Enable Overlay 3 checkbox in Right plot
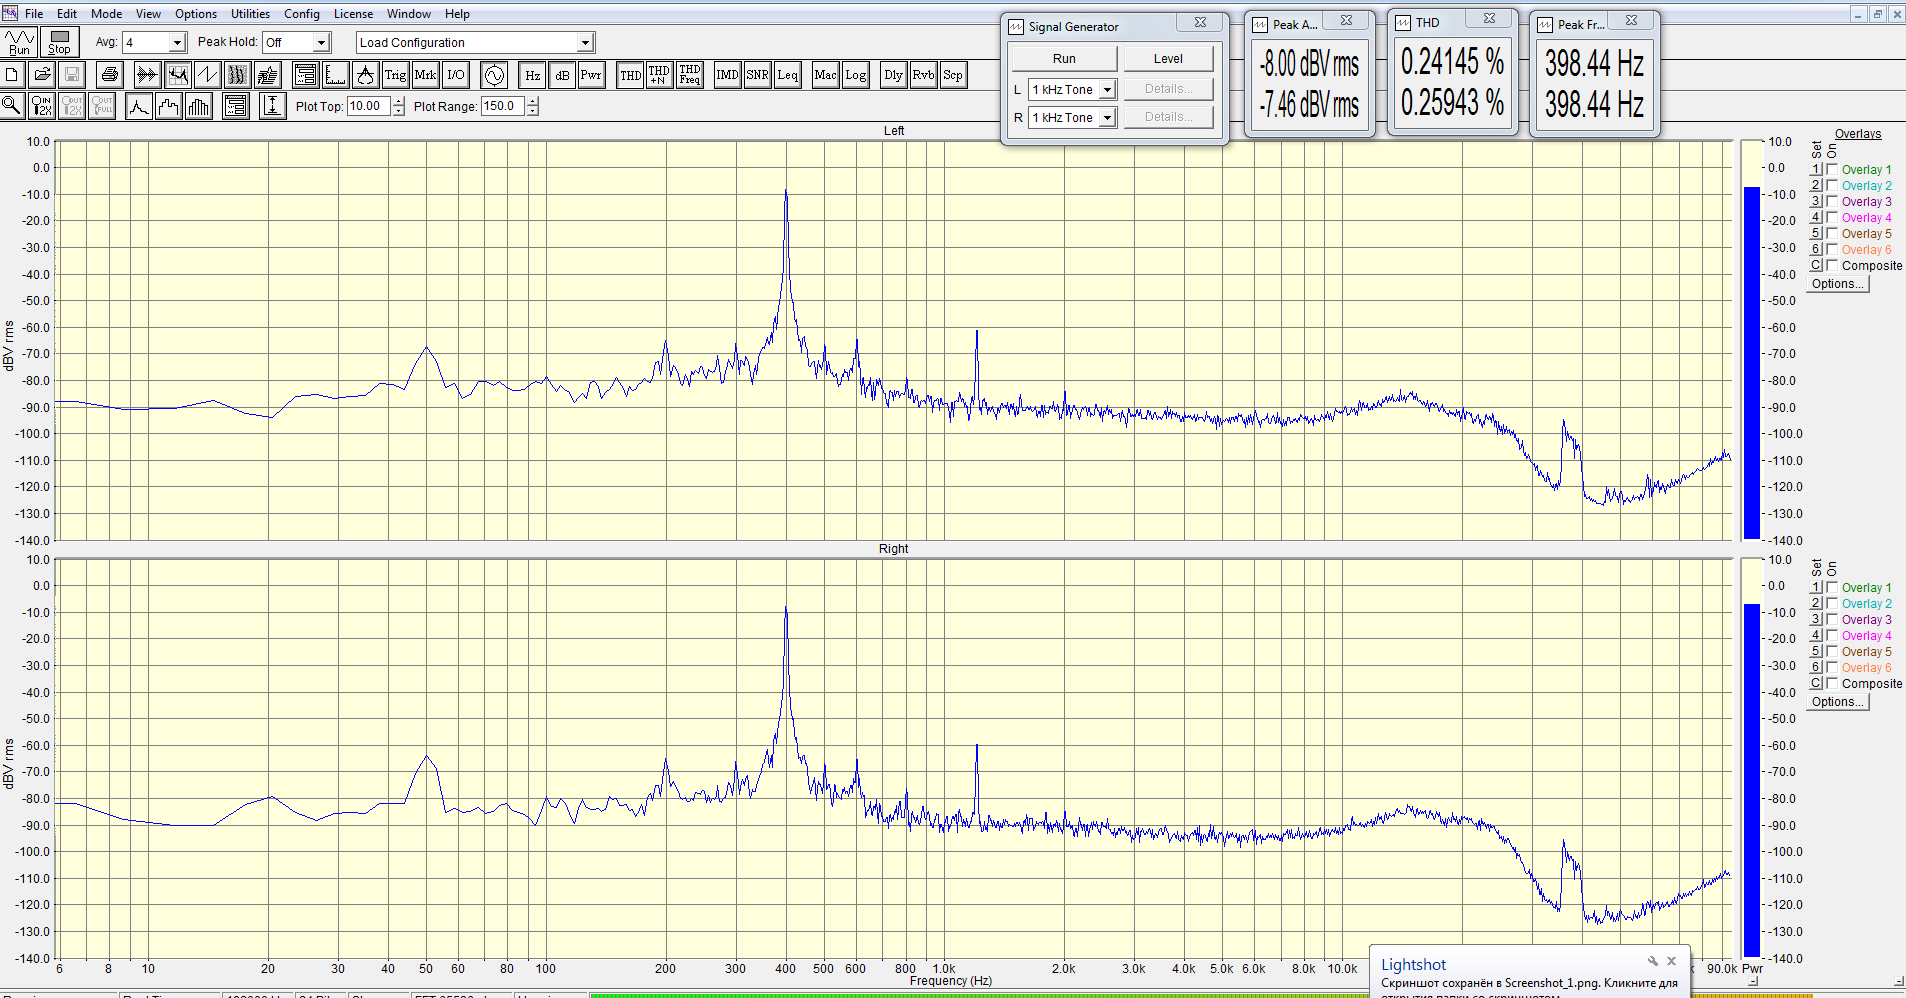1906x998 pixels. 1832,620
